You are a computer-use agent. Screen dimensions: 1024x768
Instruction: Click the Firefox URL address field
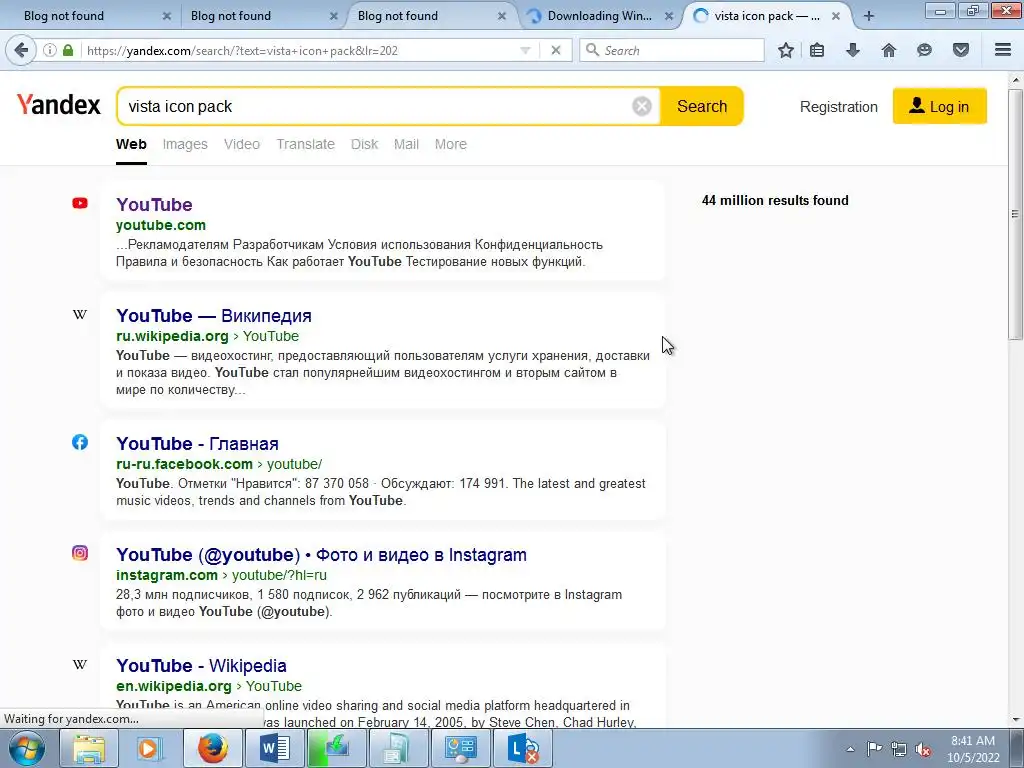click(x=300, y=50)
